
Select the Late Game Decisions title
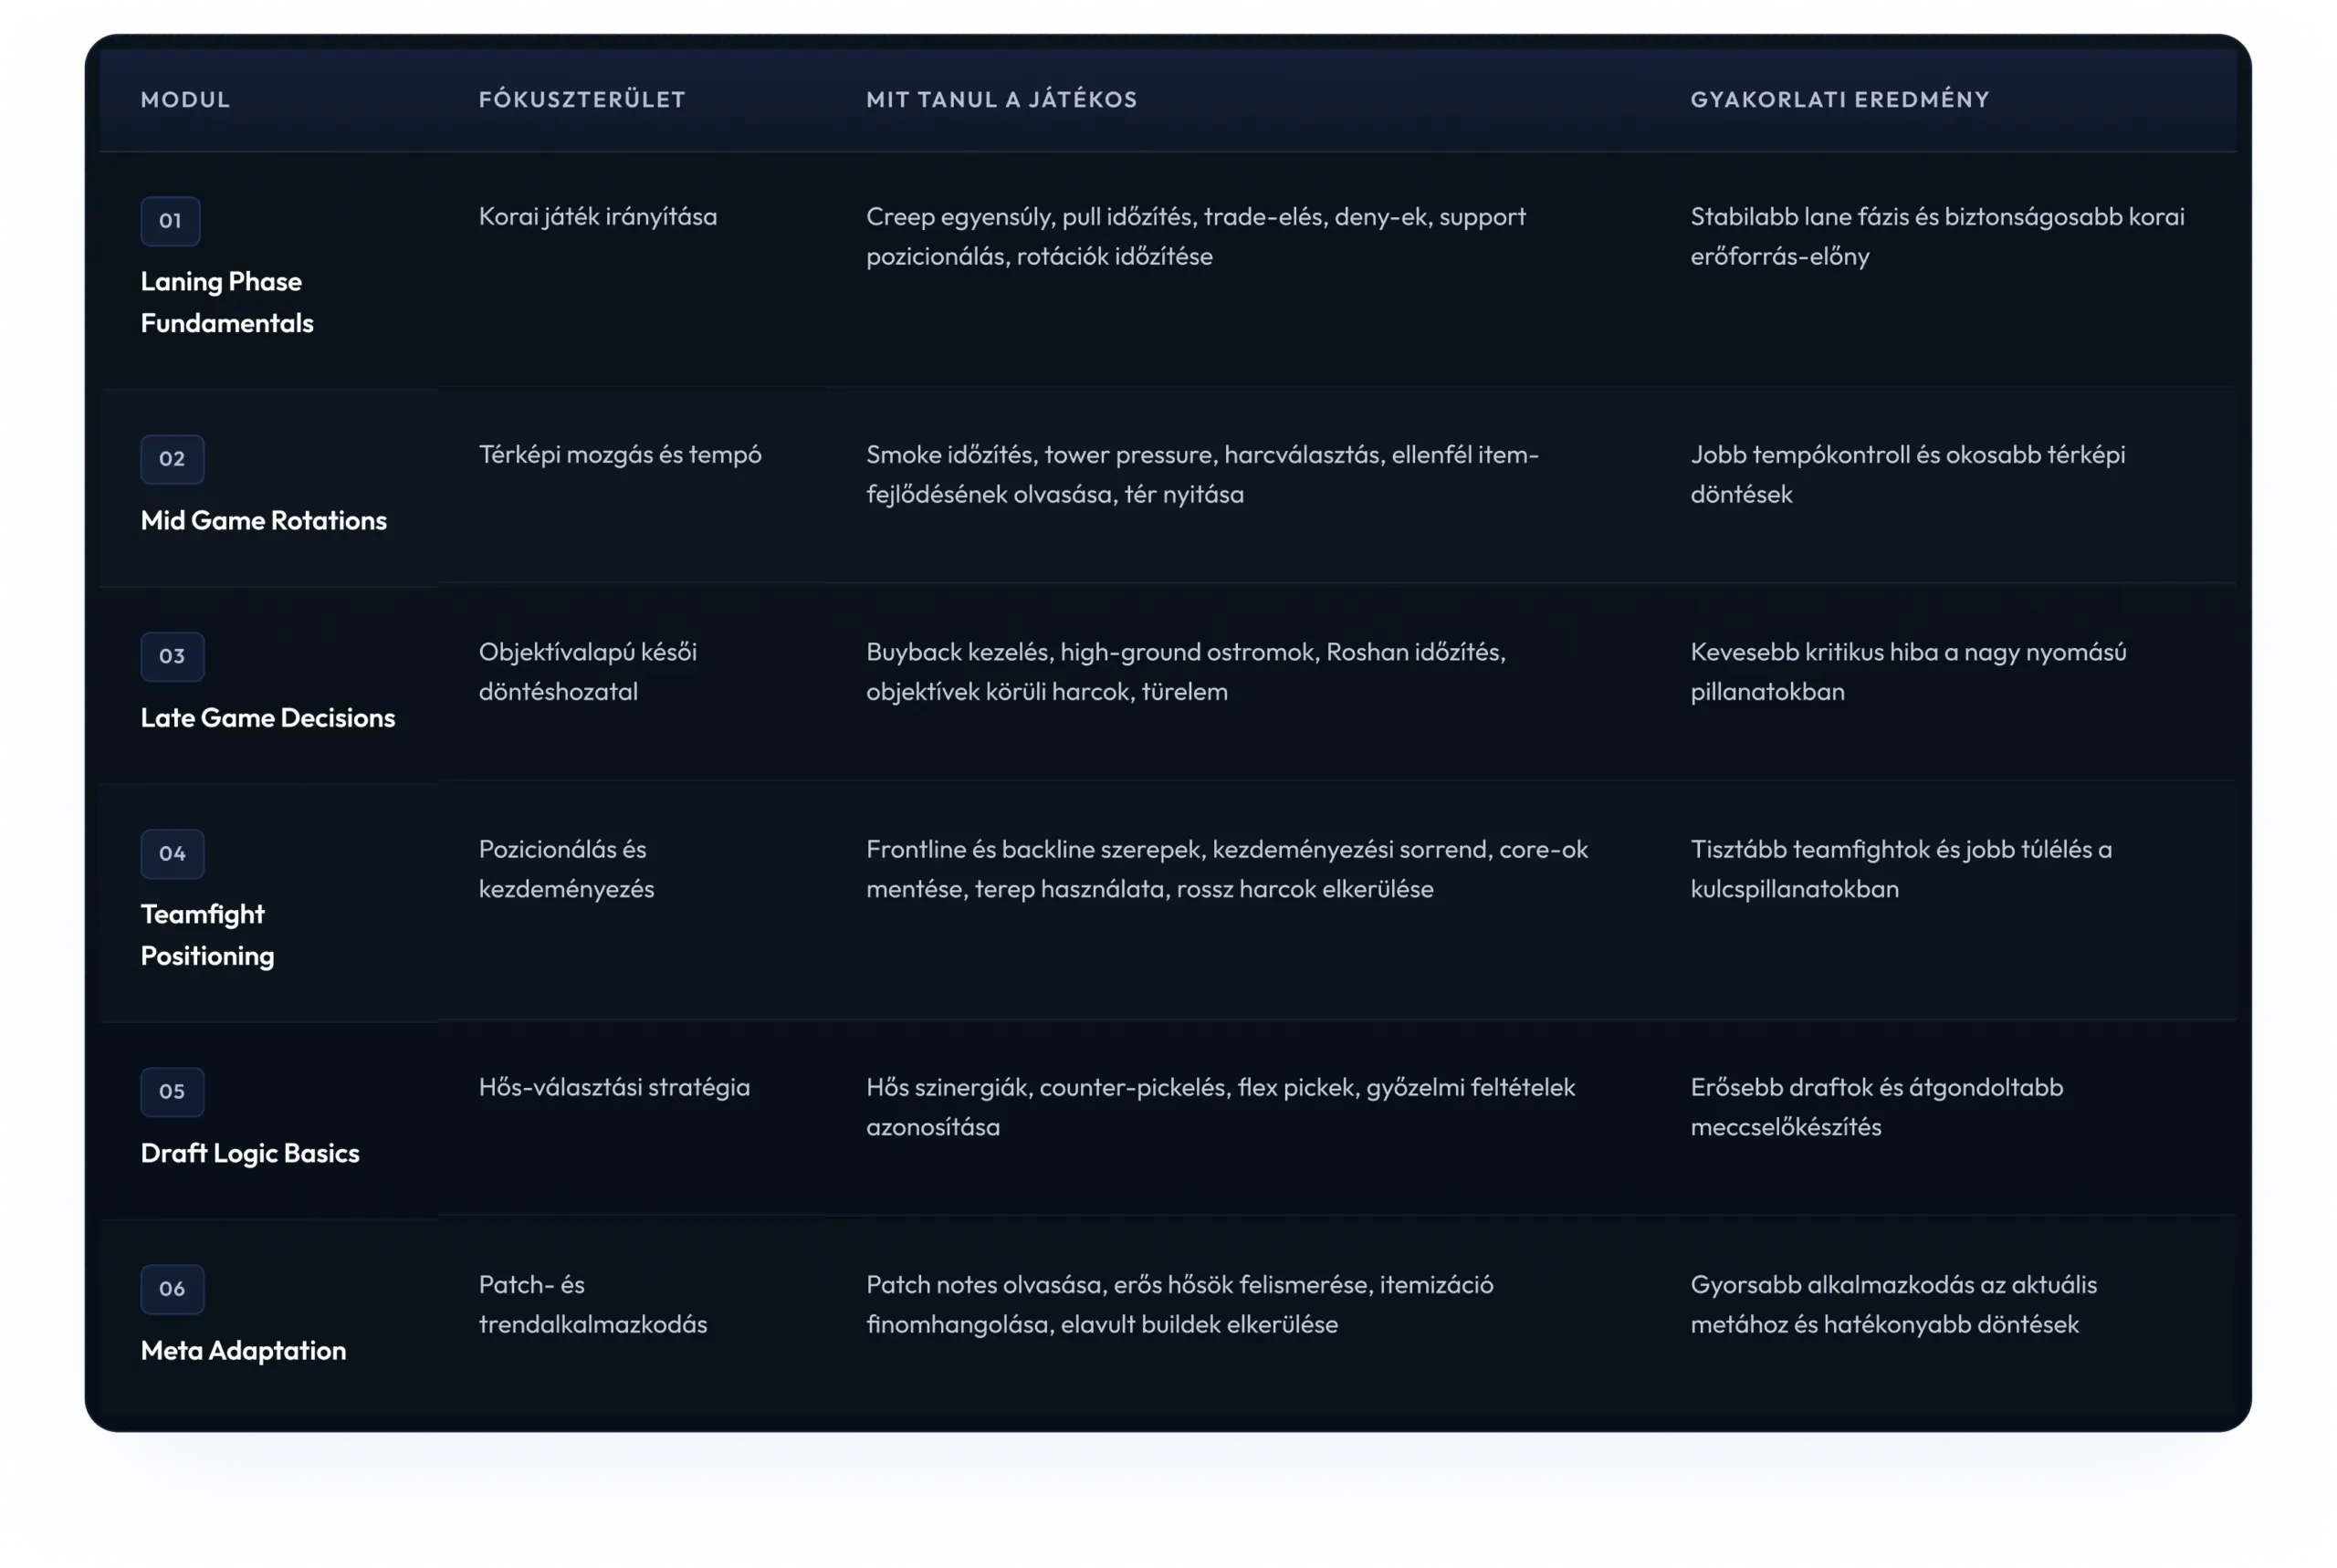point(267,718)
